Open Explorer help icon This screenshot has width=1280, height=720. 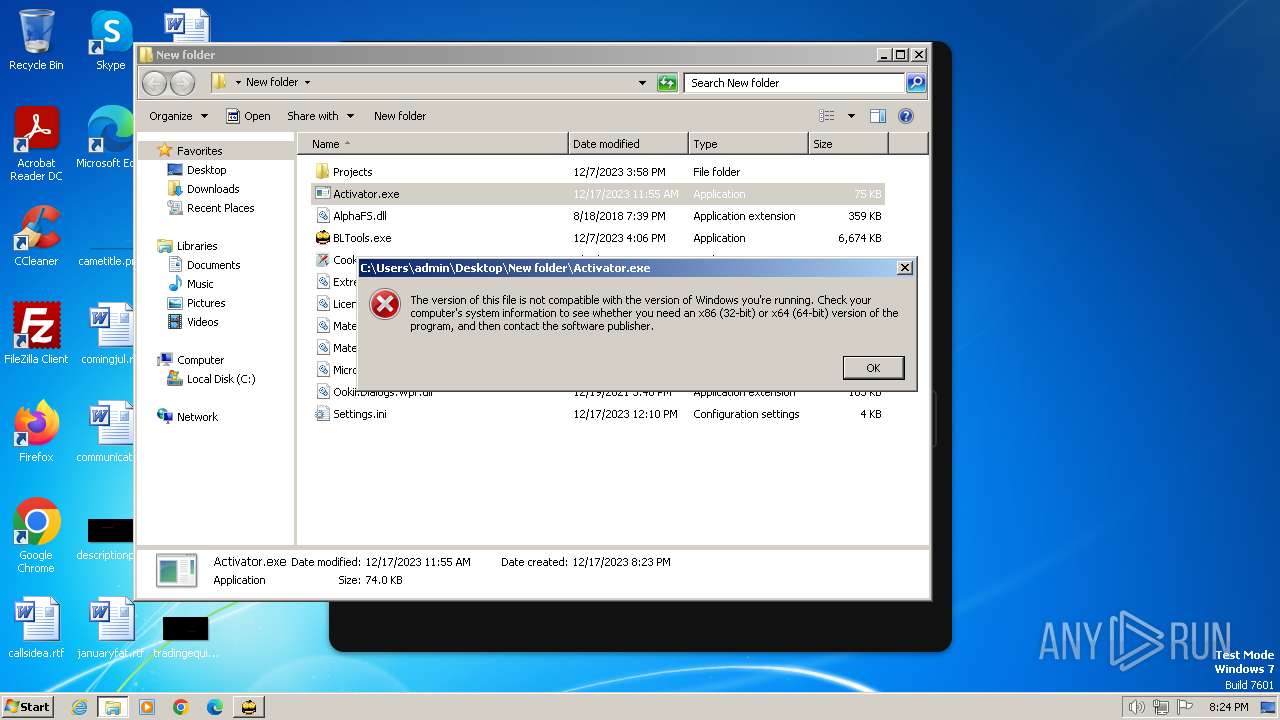pyautogui.click(x=906, y=116)
